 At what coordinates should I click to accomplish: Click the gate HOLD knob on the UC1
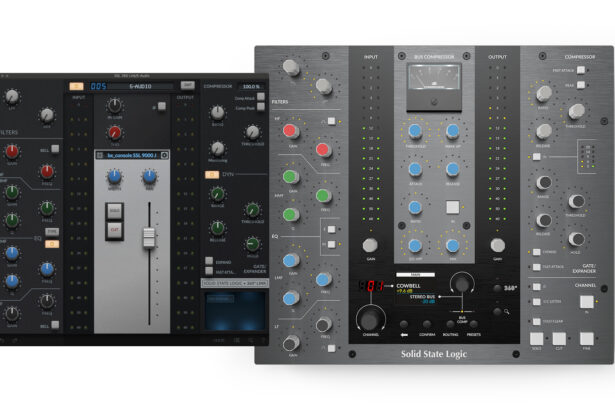(x=576, y=238)
